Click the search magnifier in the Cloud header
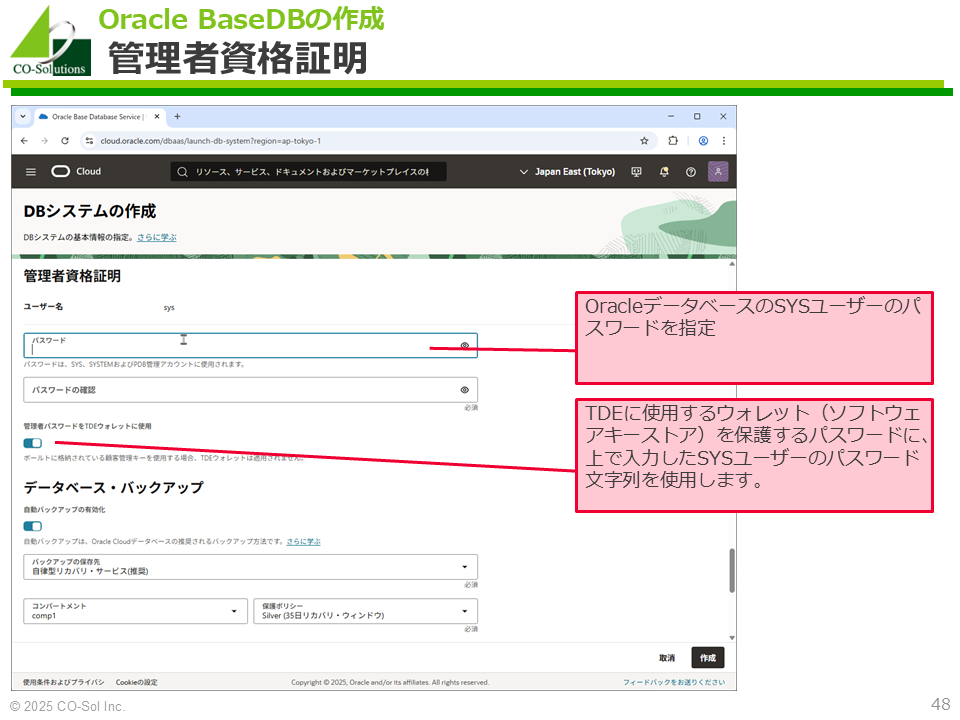The image size is (960, 720). pos(182,172)
